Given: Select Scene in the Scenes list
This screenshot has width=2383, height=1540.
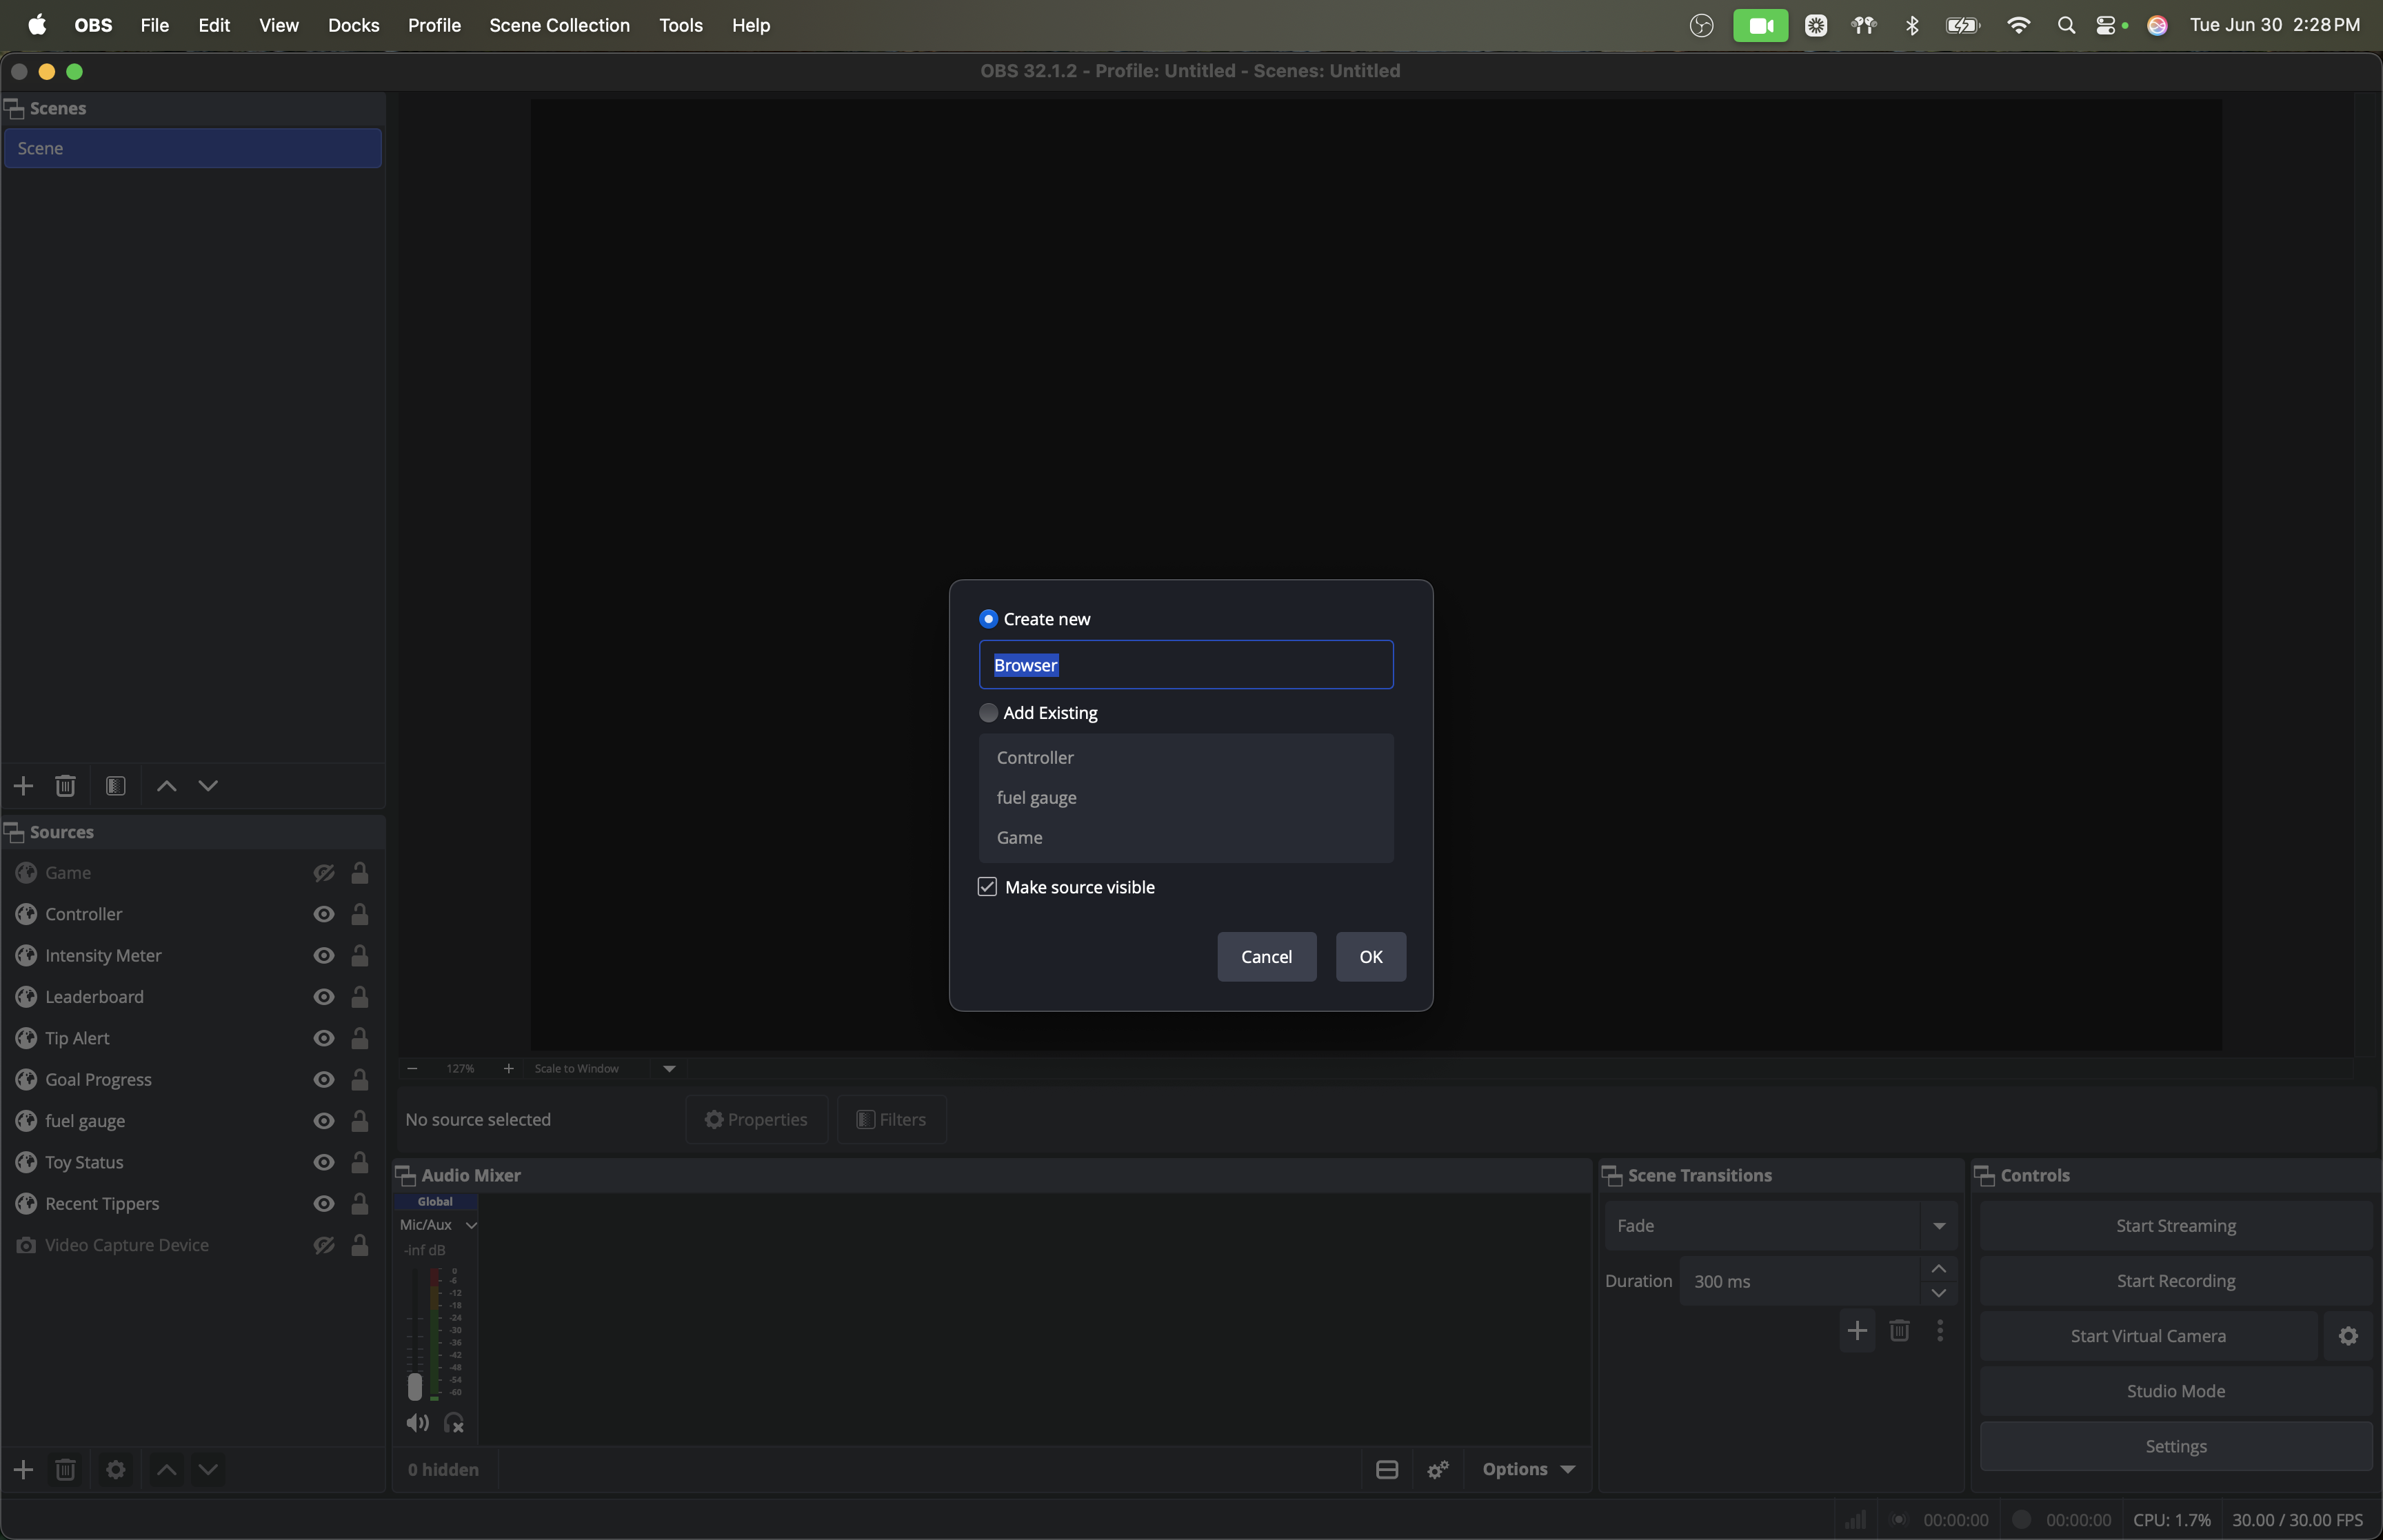Looking at the screenshot, I should [192, 148].
